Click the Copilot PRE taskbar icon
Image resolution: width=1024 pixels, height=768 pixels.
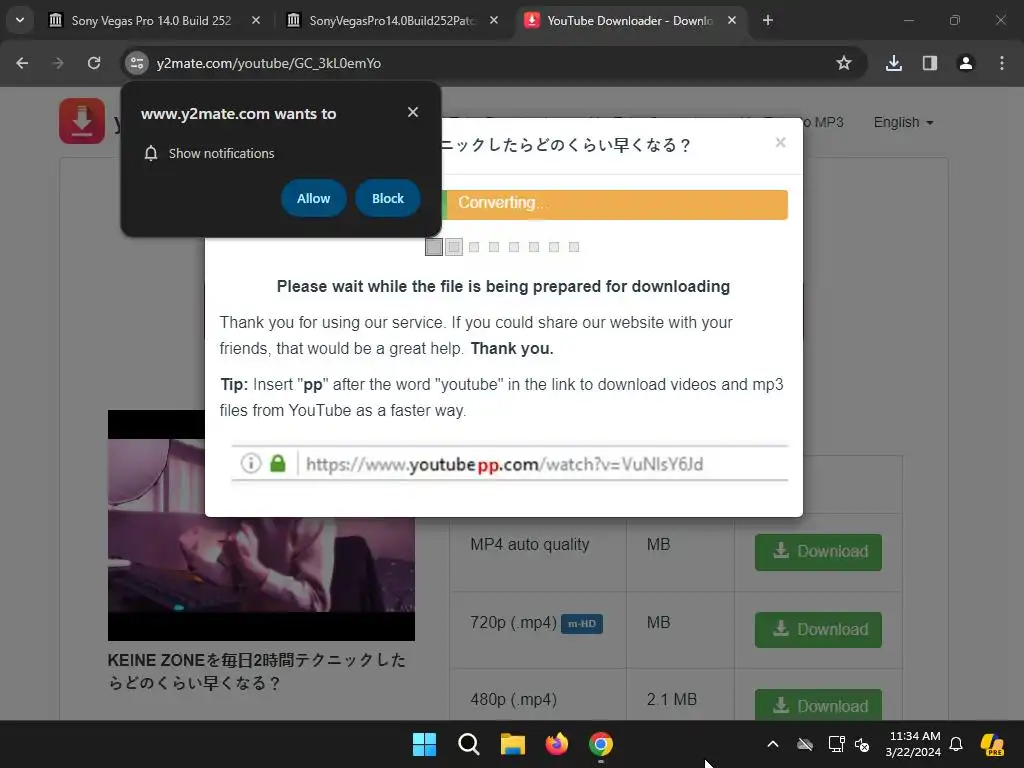992,744
